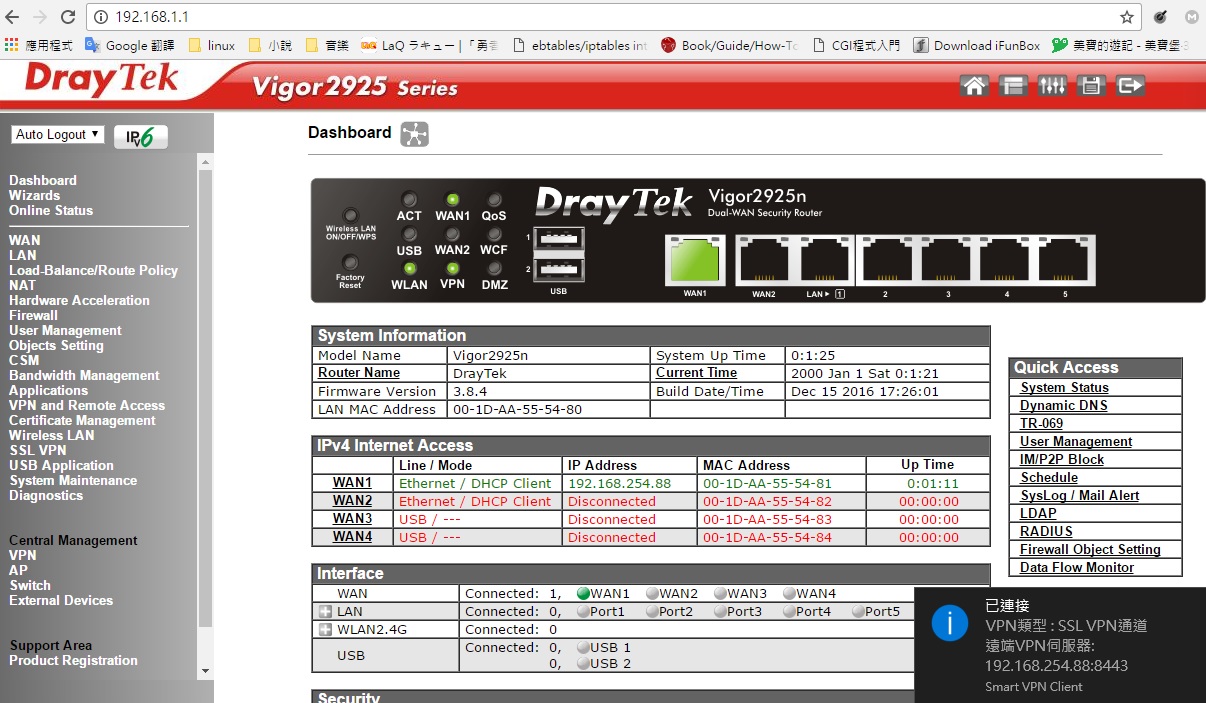Click the Logout arrow icon in header
1206x703 pixels.
[1130, 86]
